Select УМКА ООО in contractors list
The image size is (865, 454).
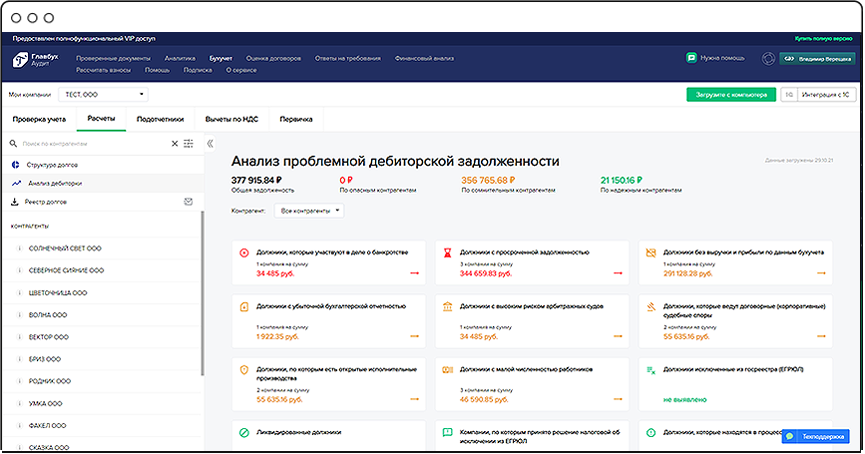point(46,404)
